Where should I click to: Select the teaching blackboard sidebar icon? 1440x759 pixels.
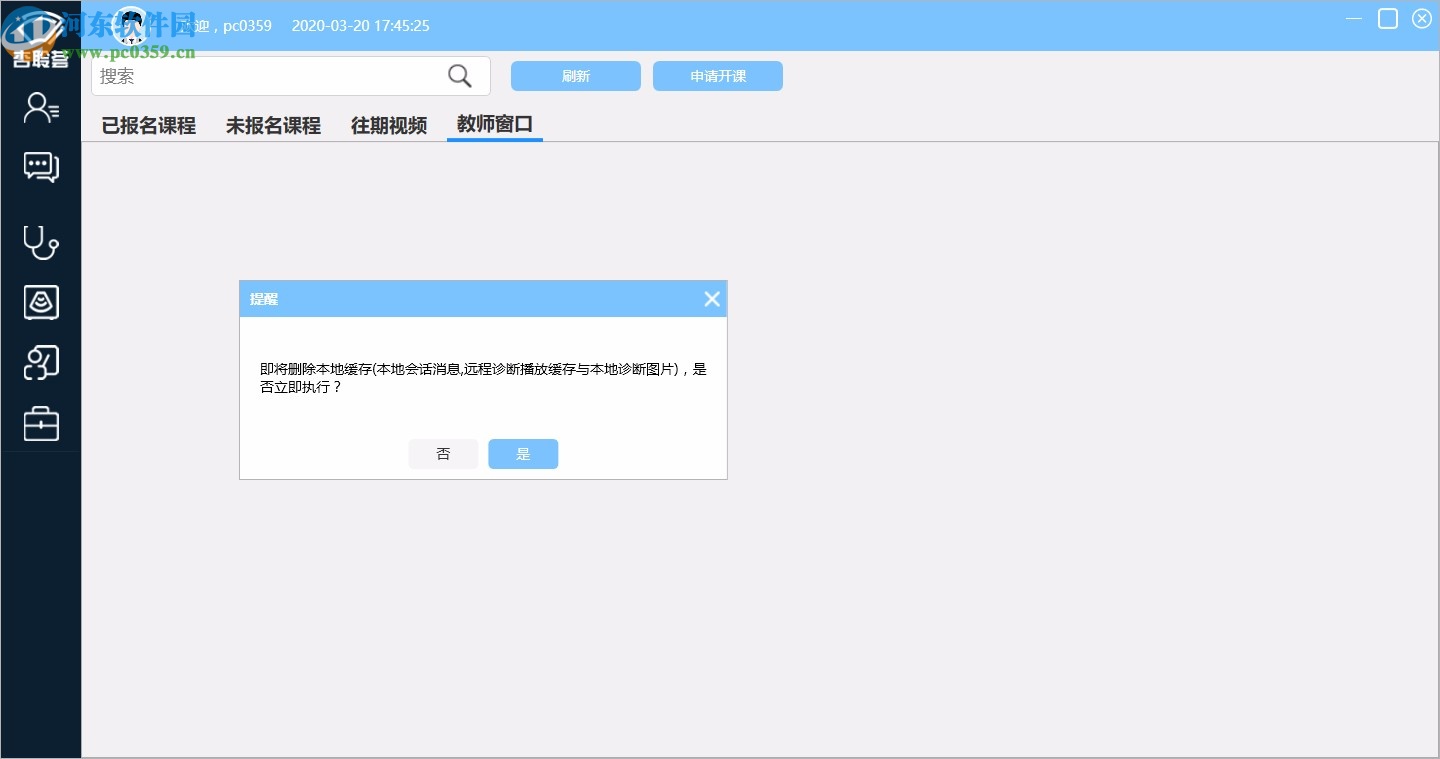click(40, 362)
